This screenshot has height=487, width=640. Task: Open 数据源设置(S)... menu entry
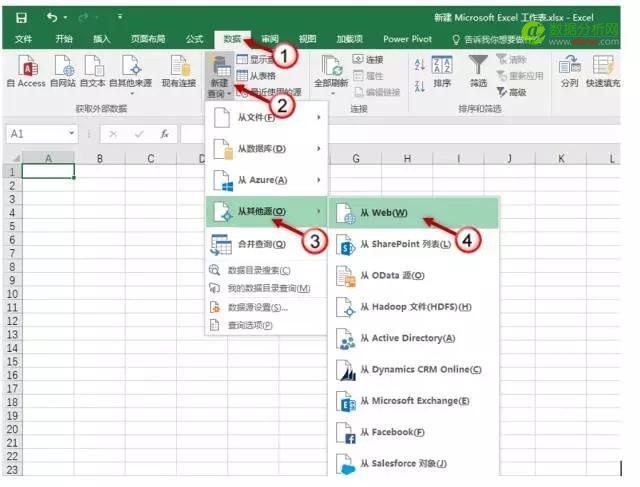click(x=267, y=307)
